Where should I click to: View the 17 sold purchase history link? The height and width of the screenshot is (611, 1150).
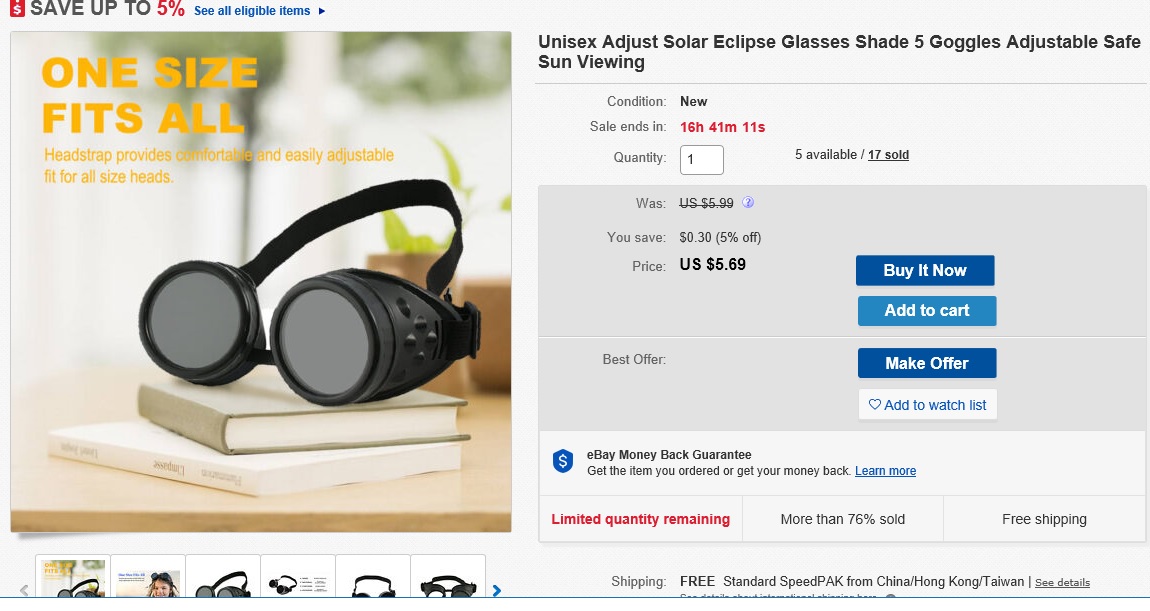tap(888, 154)
